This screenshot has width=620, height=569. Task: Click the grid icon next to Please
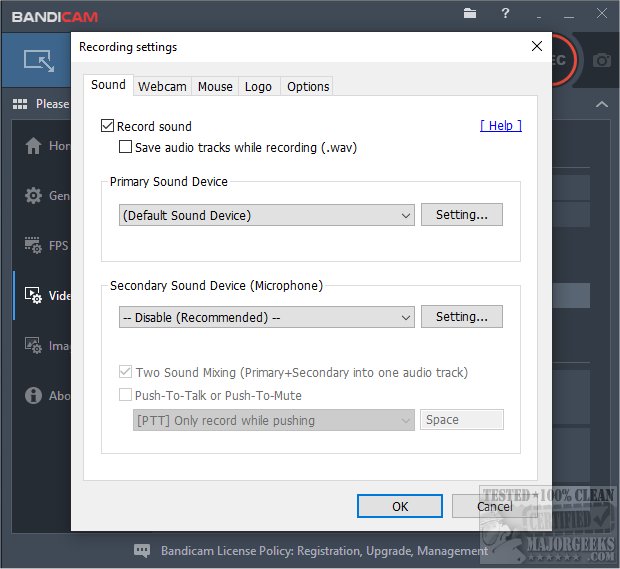point(20,104)
